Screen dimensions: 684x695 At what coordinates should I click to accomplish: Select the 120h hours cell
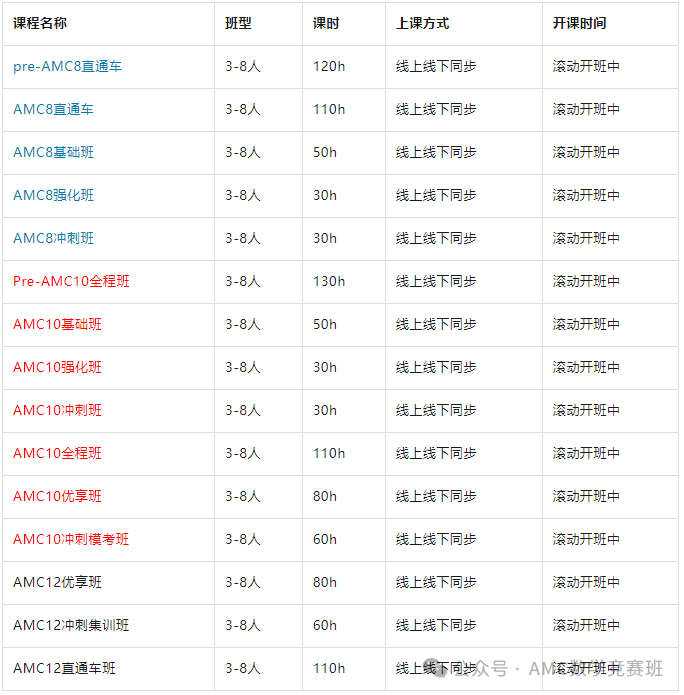click(x=329, y=66)
